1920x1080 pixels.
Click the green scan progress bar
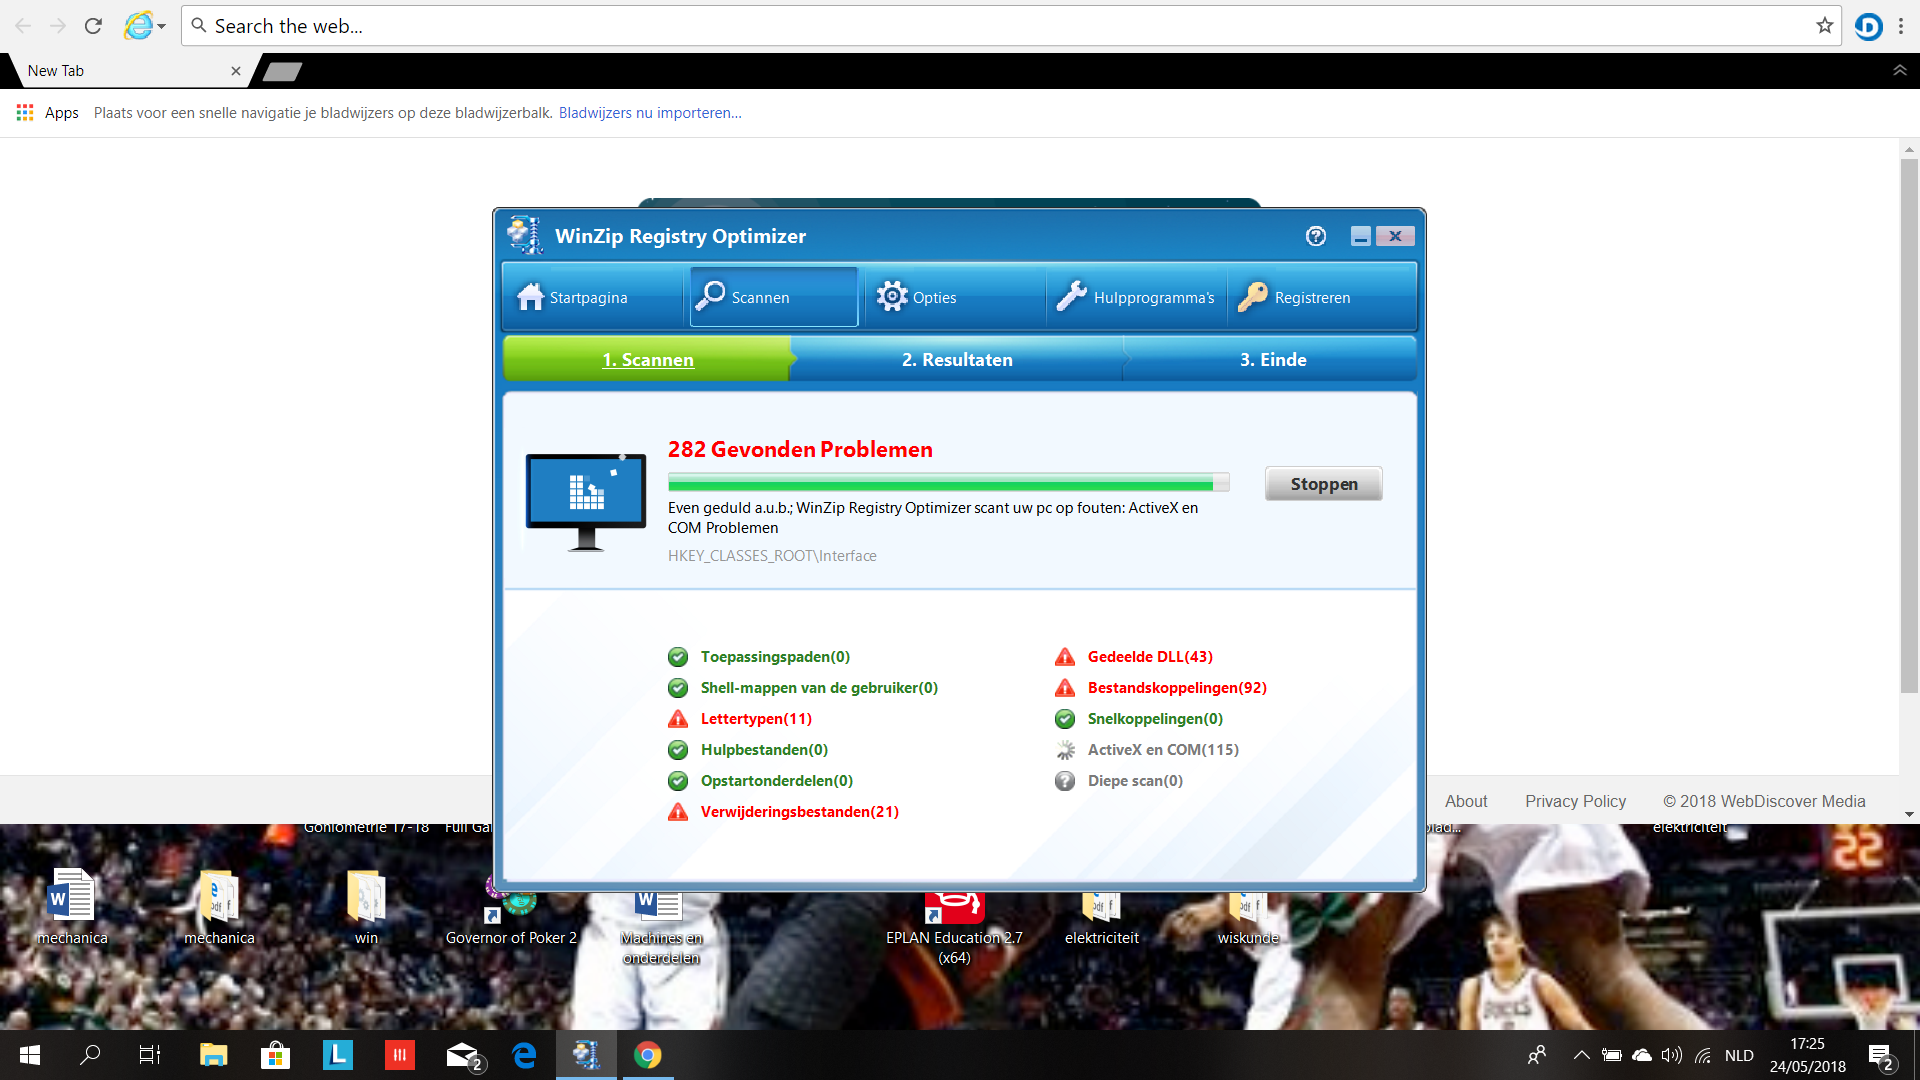(949, 483)
